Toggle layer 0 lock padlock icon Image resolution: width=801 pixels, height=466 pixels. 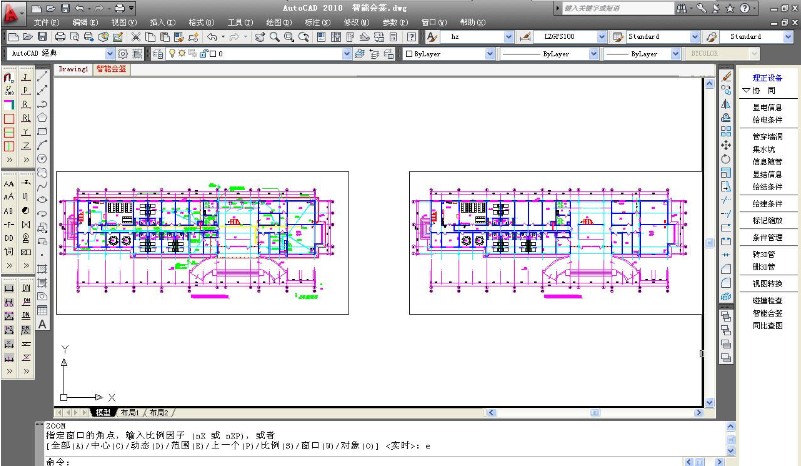click(x=203, y=53)
